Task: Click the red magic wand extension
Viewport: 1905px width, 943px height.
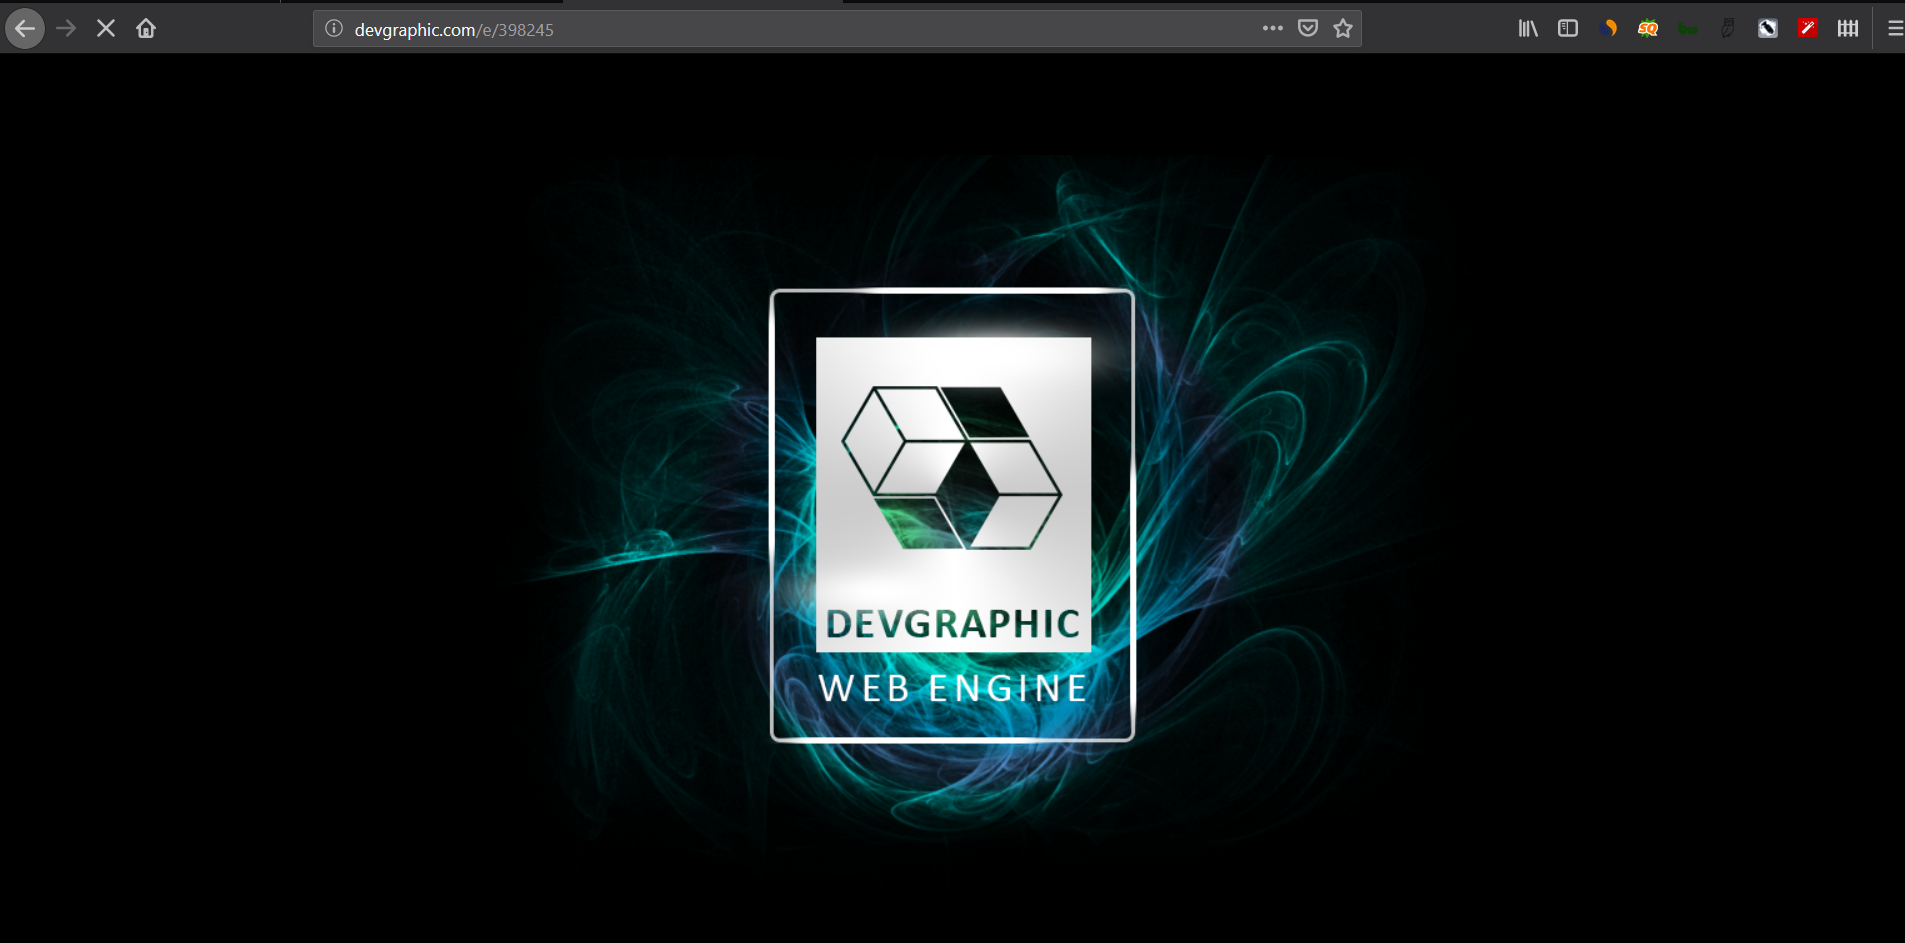Action: point(1806,28)
